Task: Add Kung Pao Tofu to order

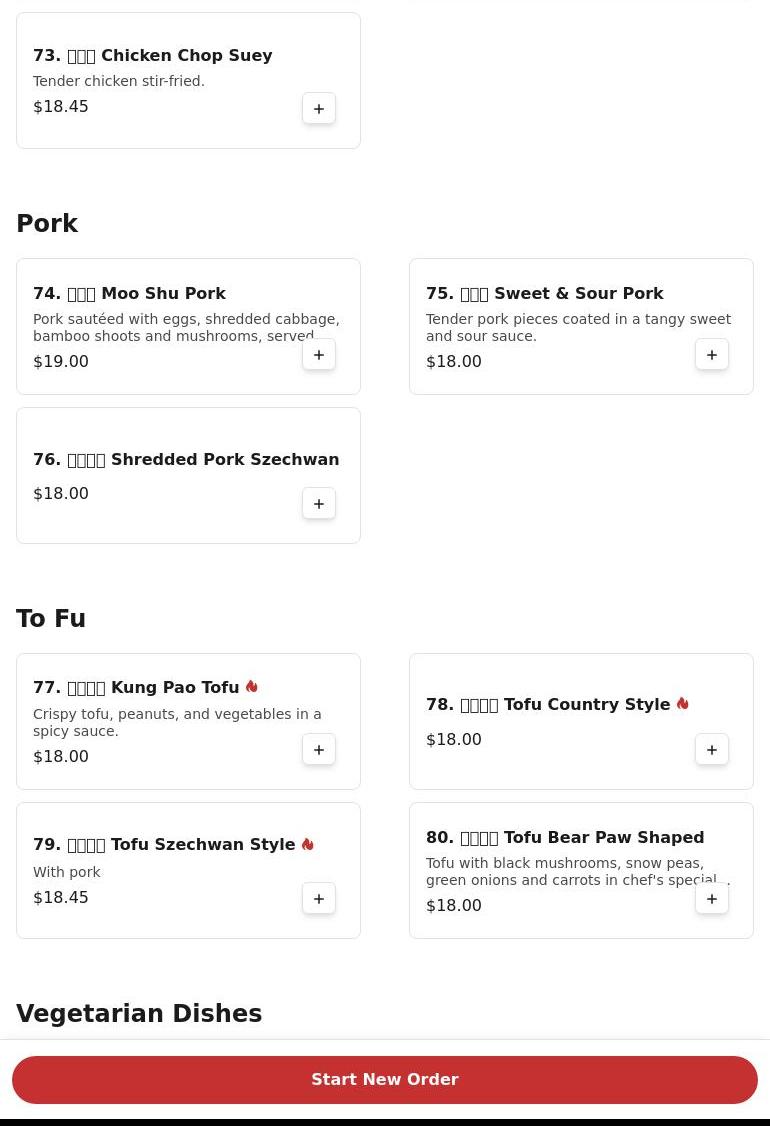Action: tap(319, 750)
